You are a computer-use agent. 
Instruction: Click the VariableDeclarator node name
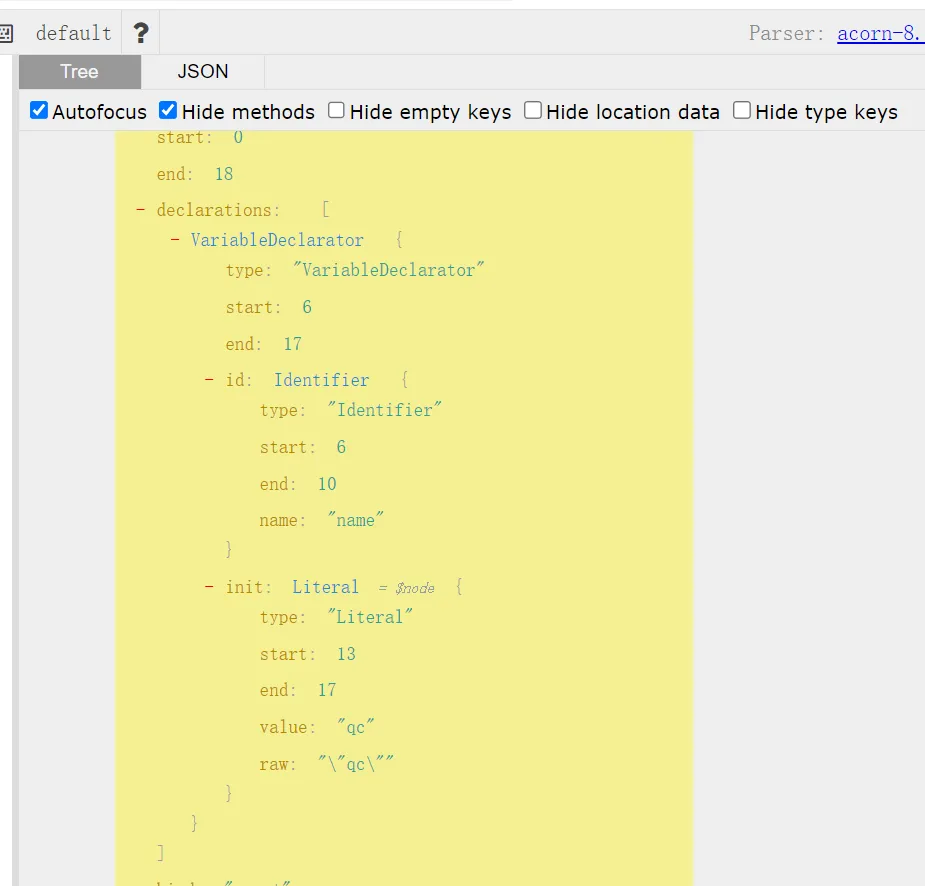pos(277,240)
